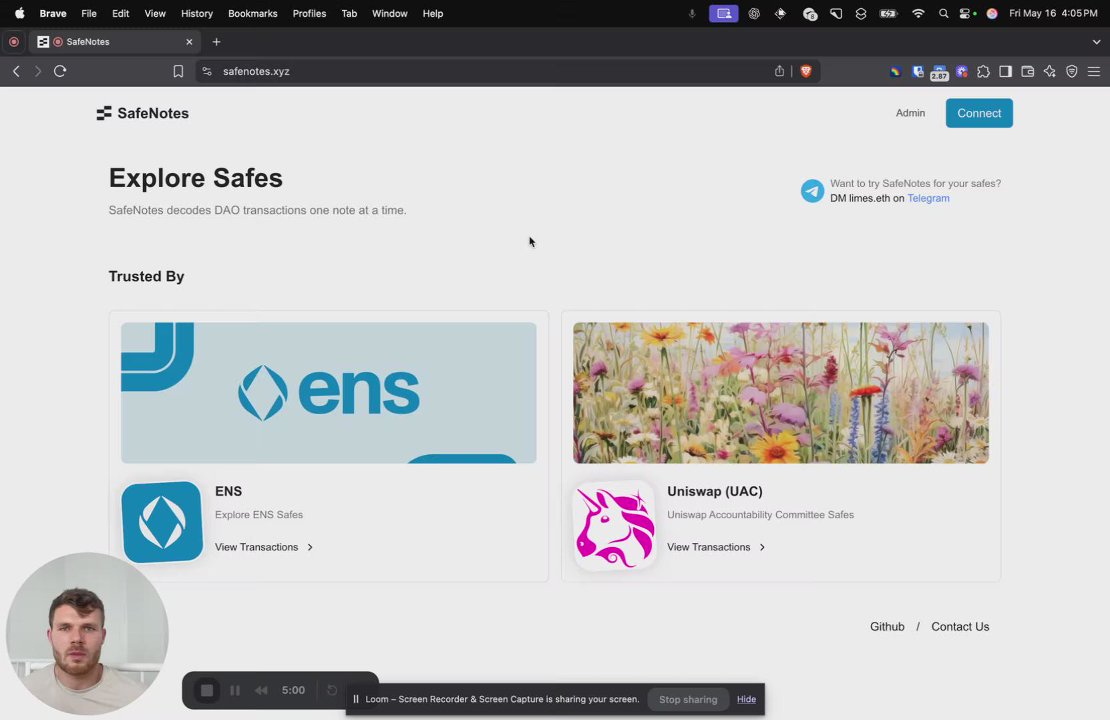
Task: Open the Contact Us footer link
Action: pyautogui.click(x=960, y=627)
